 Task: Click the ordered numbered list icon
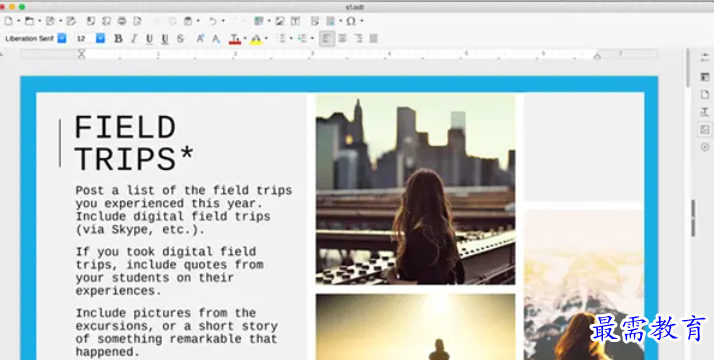click(302, 39)
